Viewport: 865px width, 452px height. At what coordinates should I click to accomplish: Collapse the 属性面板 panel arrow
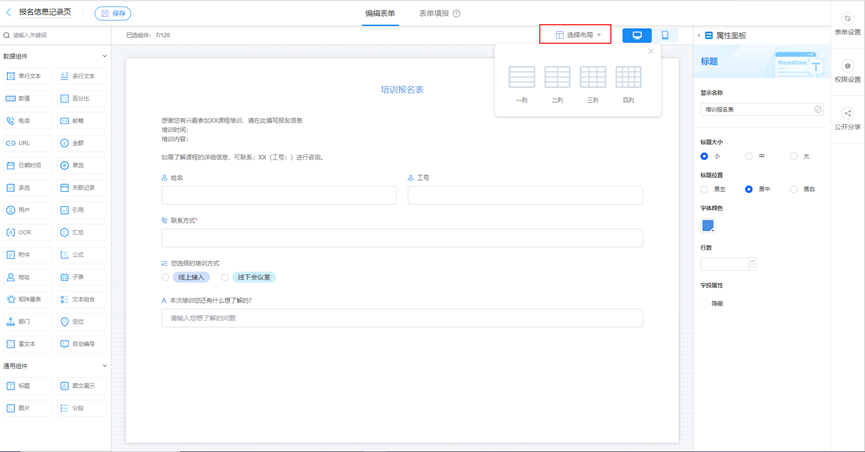698,35
